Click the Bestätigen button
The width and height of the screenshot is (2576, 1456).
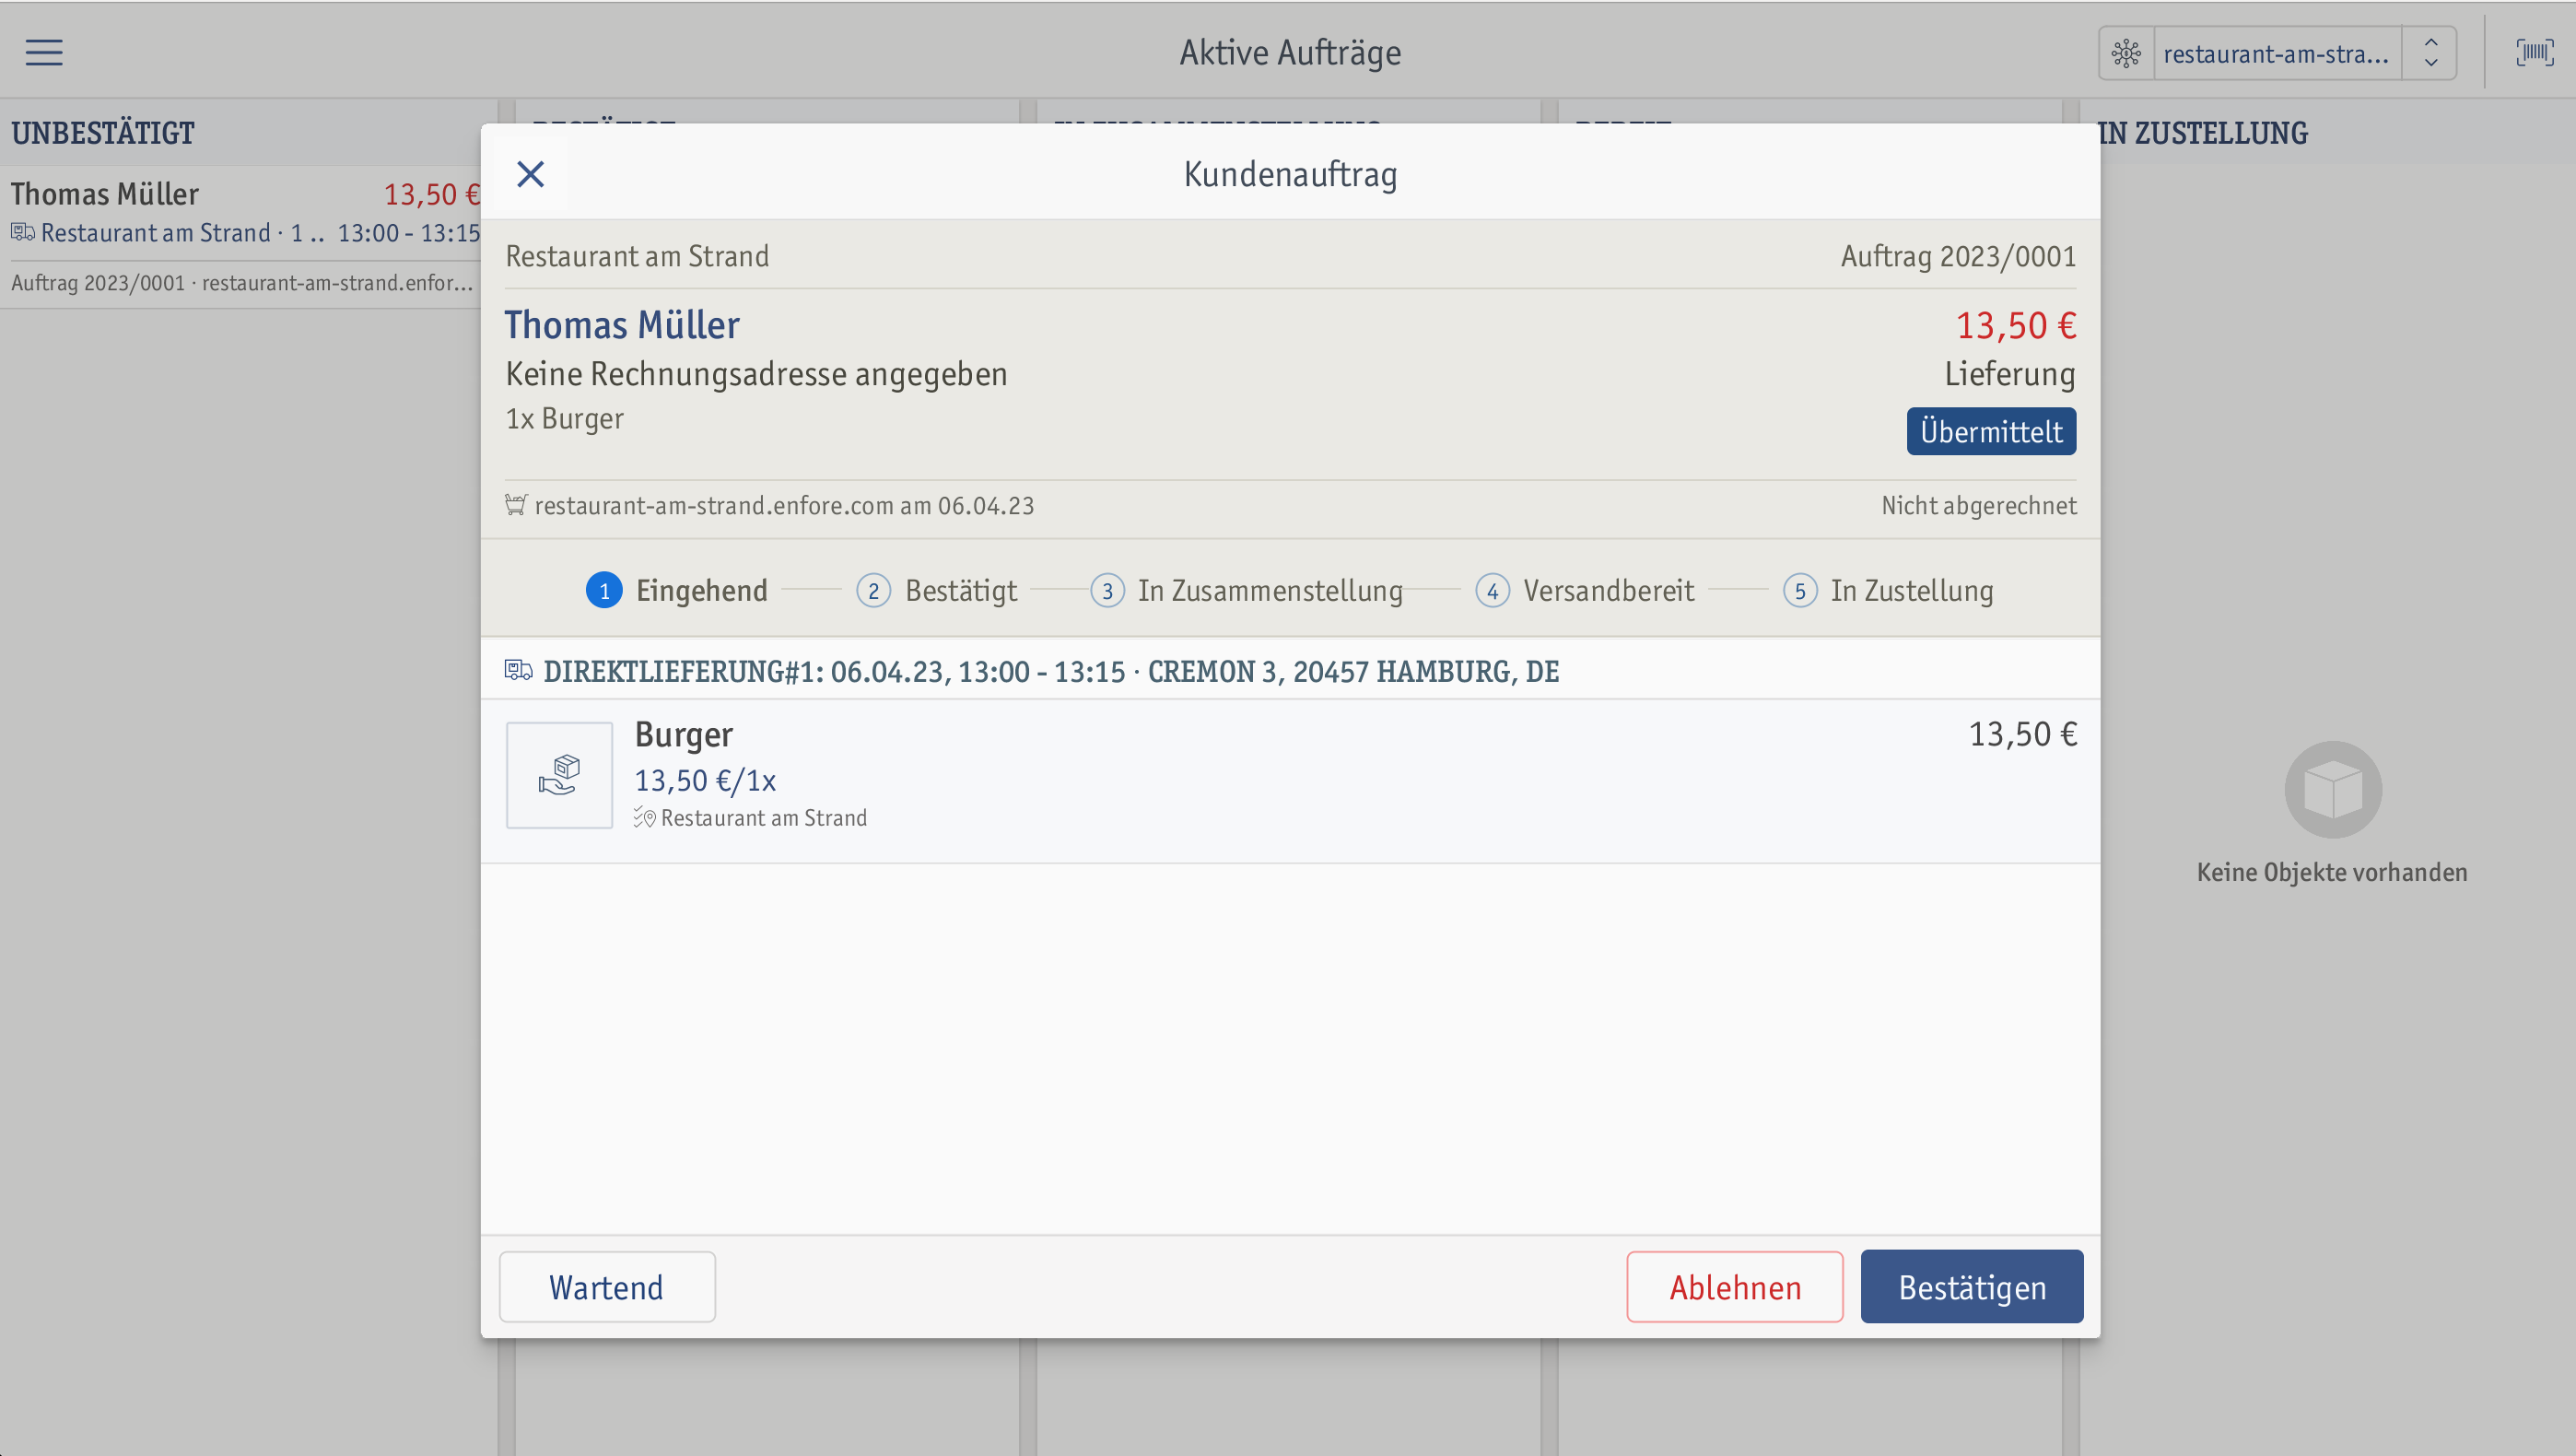1972,1287
